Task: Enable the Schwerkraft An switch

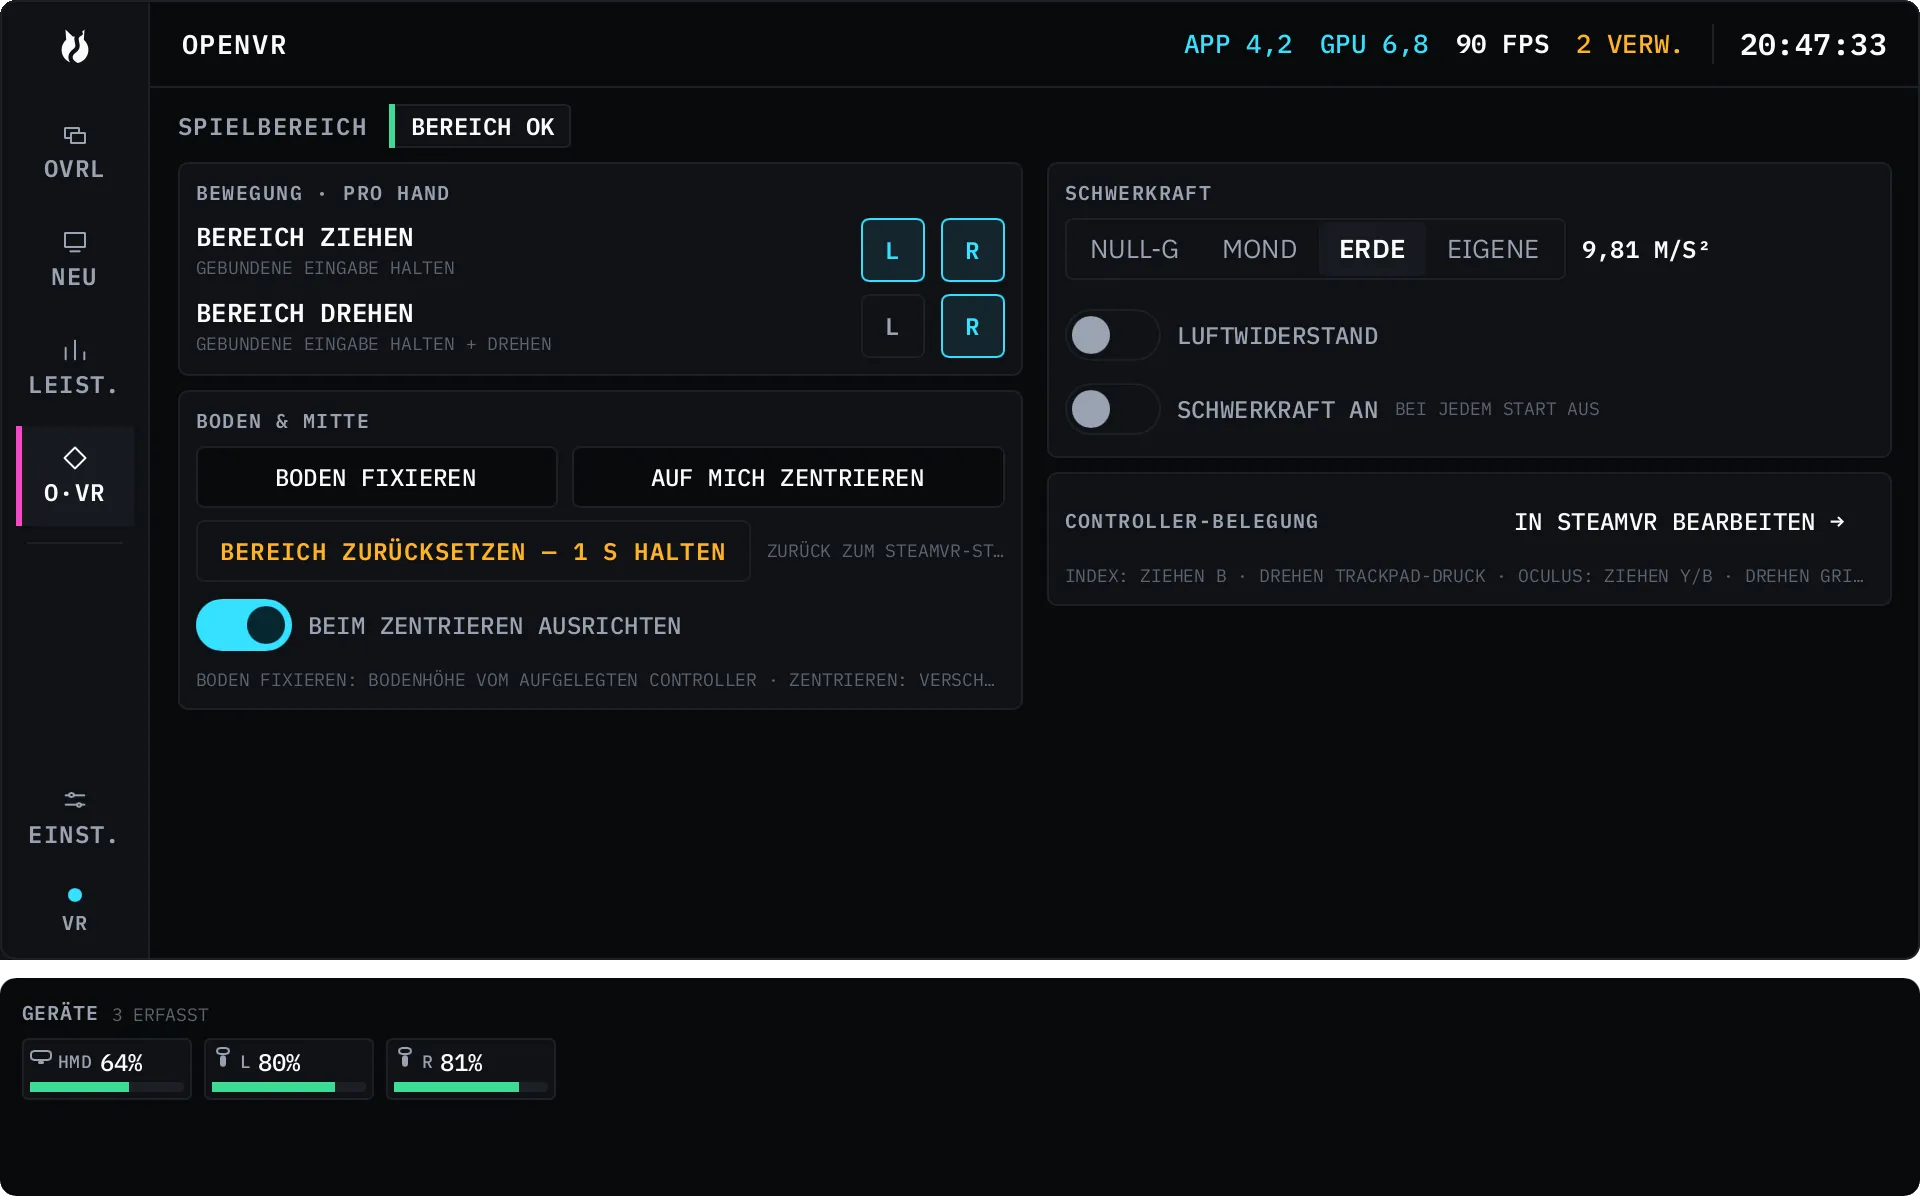Action: [1113, 409]
